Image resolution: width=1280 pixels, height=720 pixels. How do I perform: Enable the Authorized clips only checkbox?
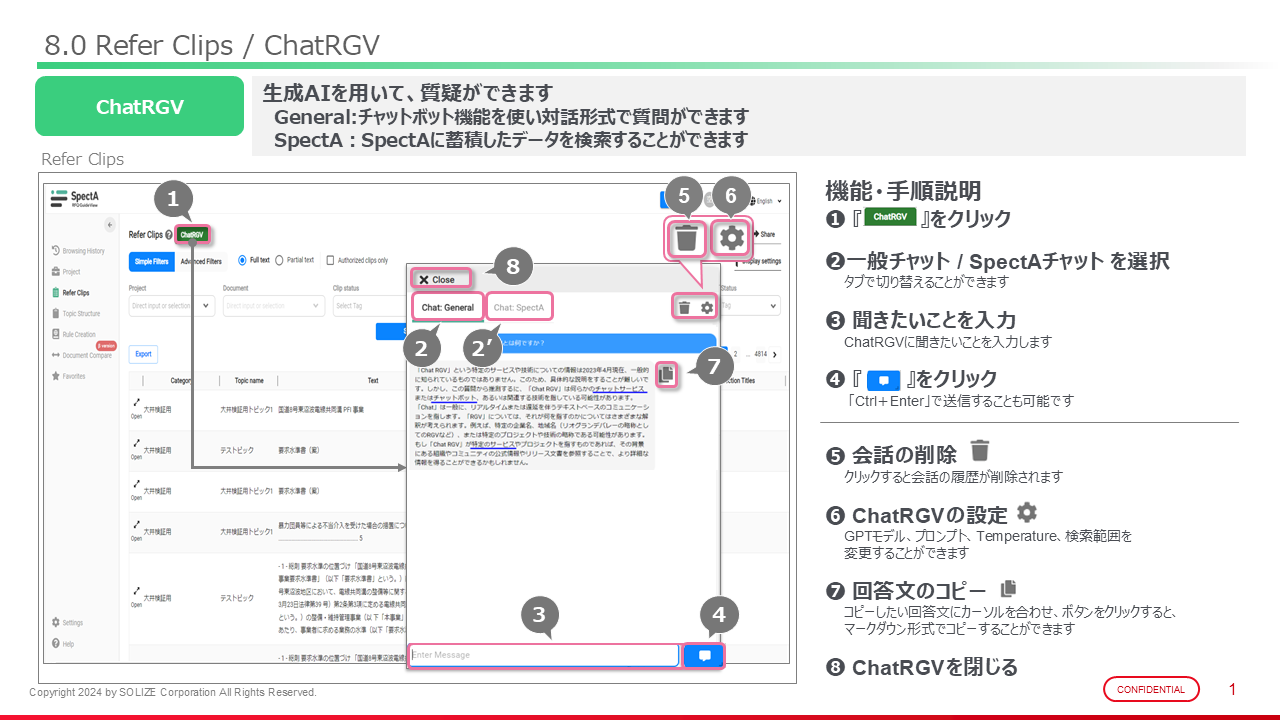click(331, 260)
